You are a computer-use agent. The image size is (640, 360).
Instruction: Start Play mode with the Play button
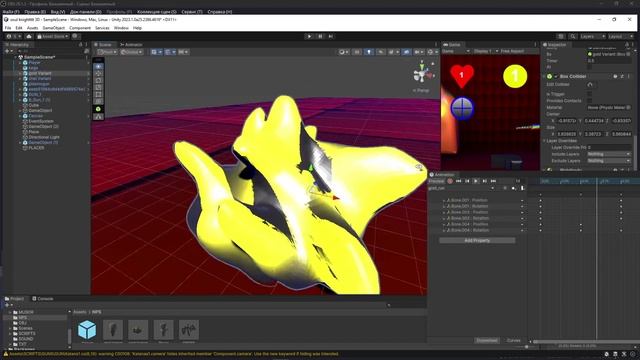point(309,36)
